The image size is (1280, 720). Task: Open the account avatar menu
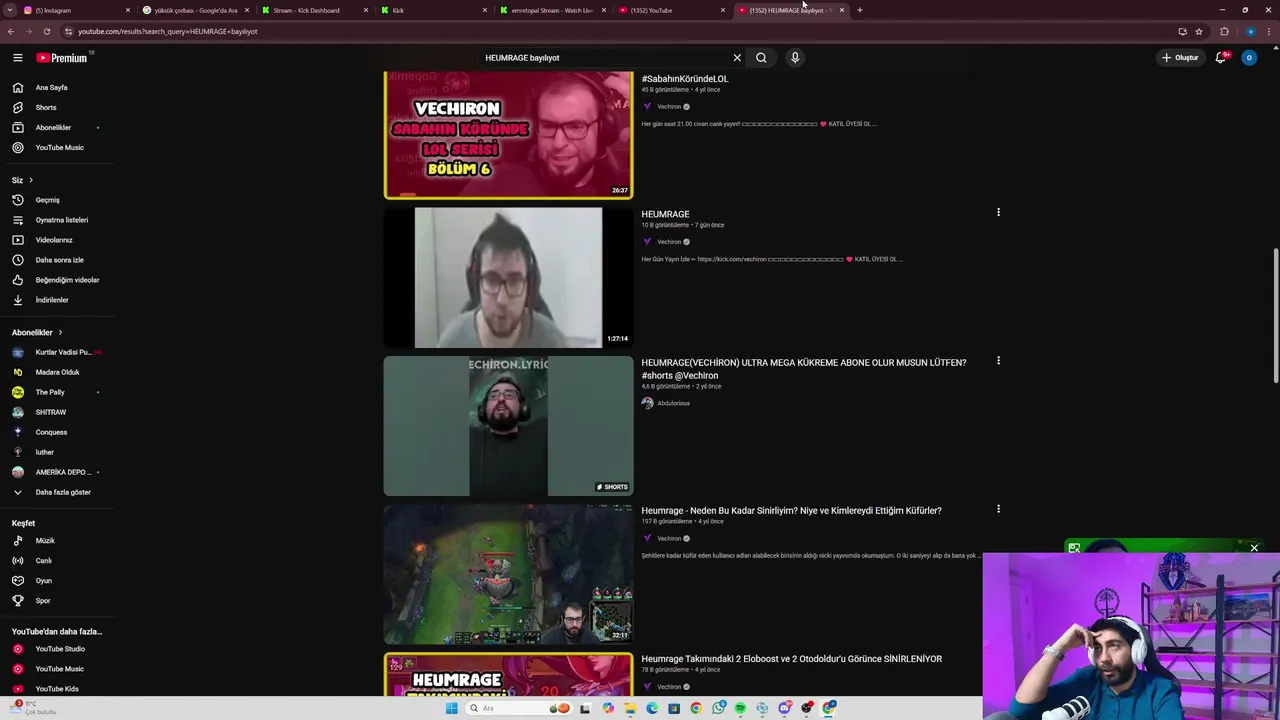click(x=1248, y=58)
